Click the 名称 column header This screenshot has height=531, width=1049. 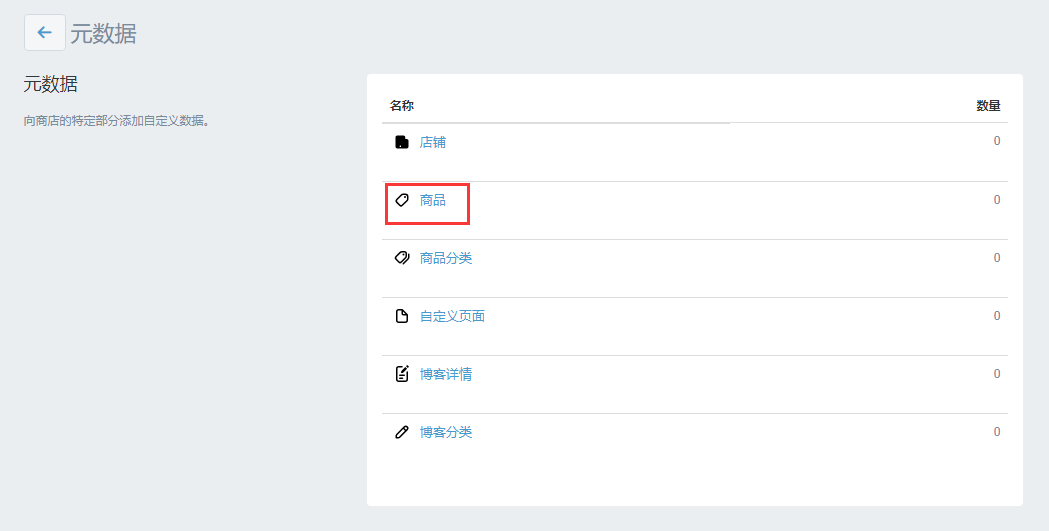402,106
